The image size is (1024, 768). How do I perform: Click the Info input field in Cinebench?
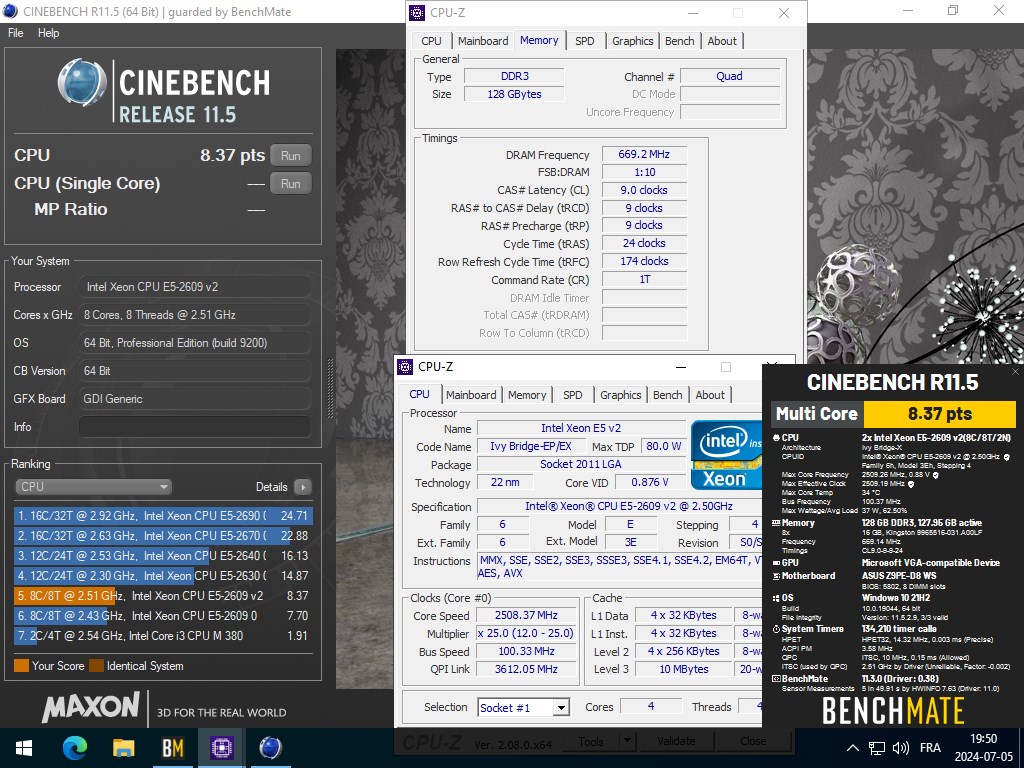195,426
